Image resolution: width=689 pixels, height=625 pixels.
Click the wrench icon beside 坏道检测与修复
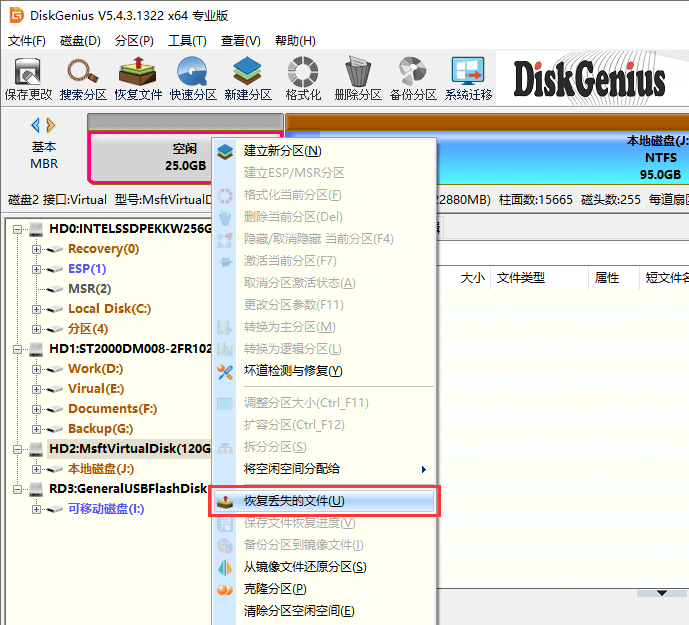225,372
